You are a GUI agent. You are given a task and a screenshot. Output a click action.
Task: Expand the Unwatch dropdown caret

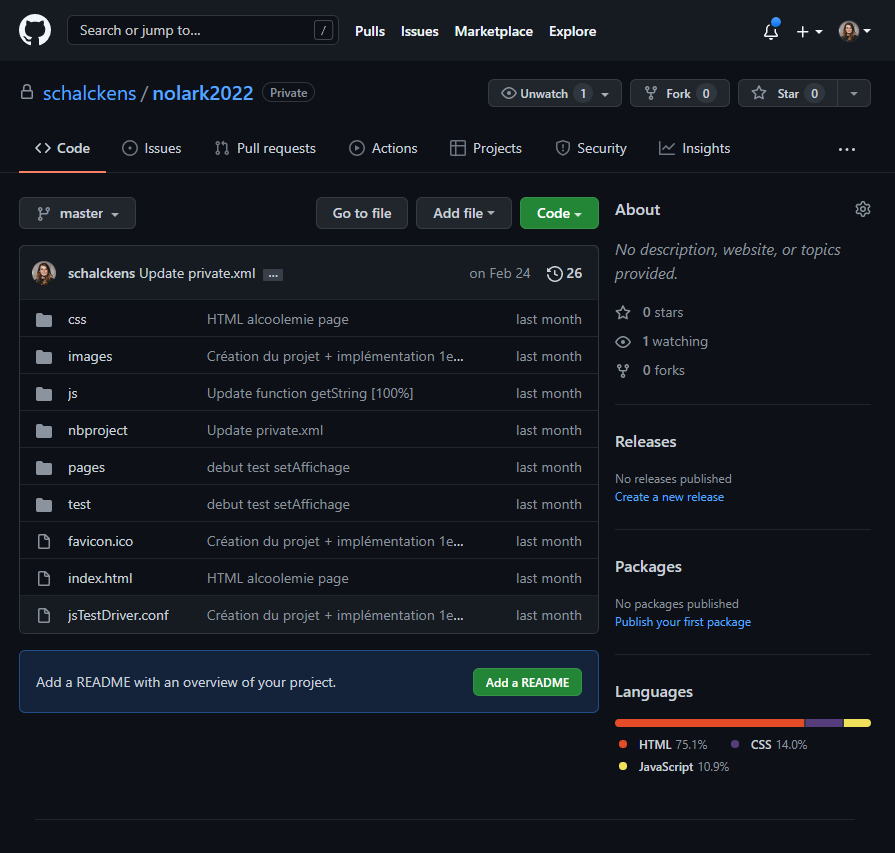(x=606, y=94)
